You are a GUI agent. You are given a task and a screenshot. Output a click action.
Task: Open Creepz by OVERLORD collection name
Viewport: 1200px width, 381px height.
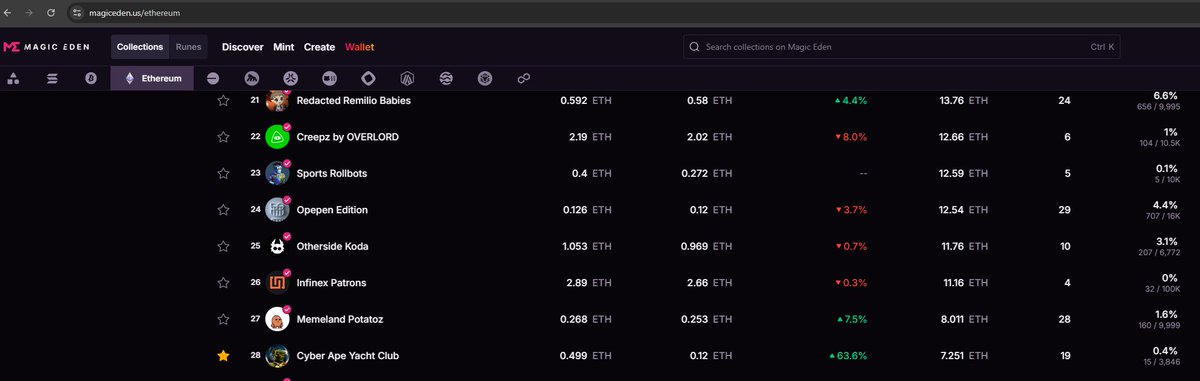348,137
